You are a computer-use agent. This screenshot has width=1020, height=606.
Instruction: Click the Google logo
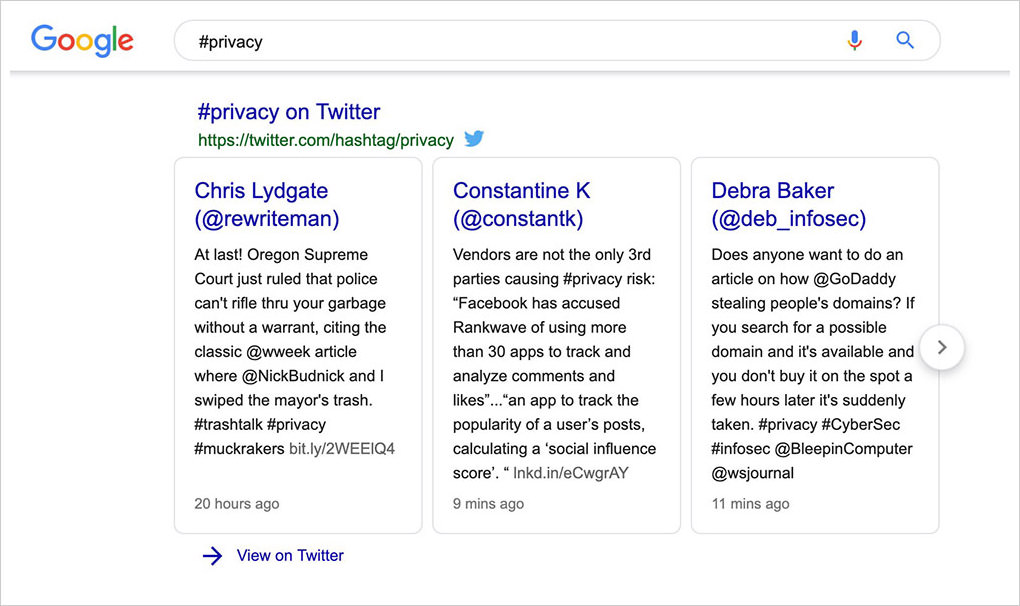(82, 40)
